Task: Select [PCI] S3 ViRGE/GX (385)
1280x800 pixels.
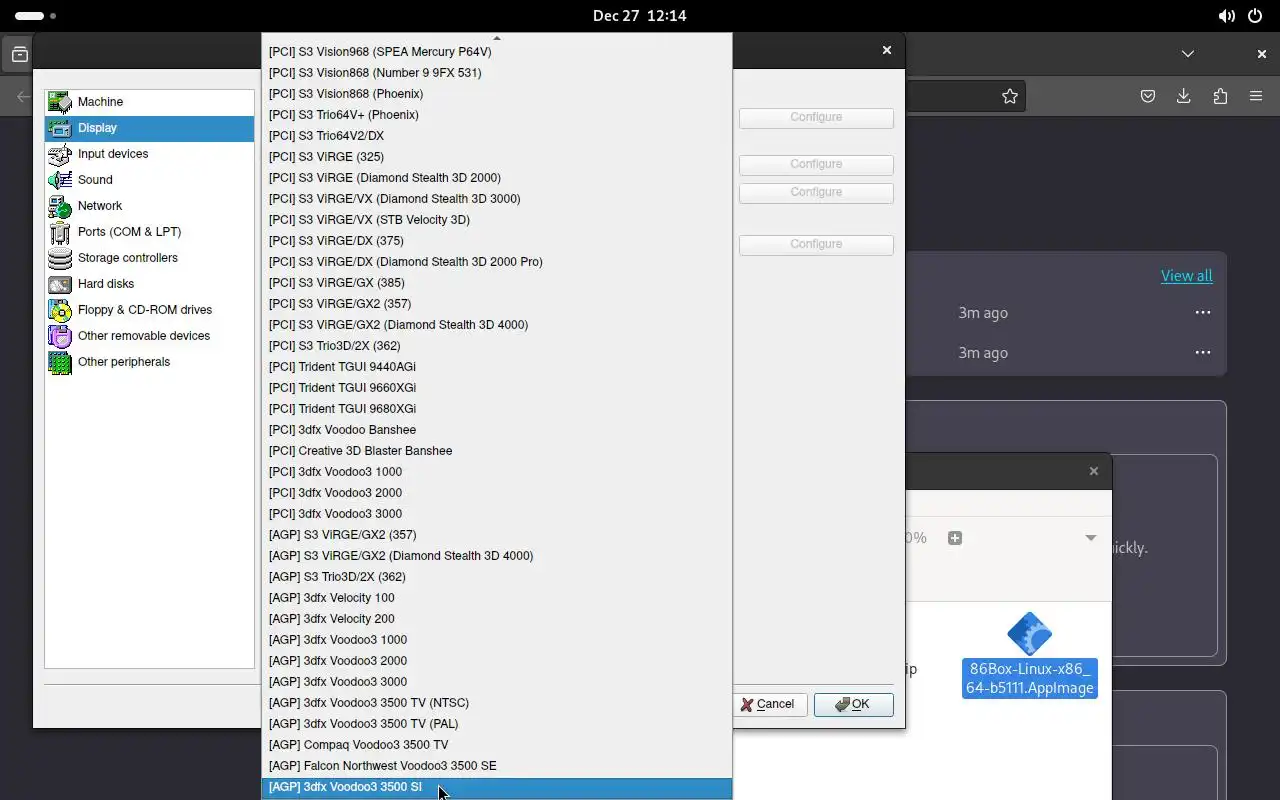Action: tap(497, 283)
